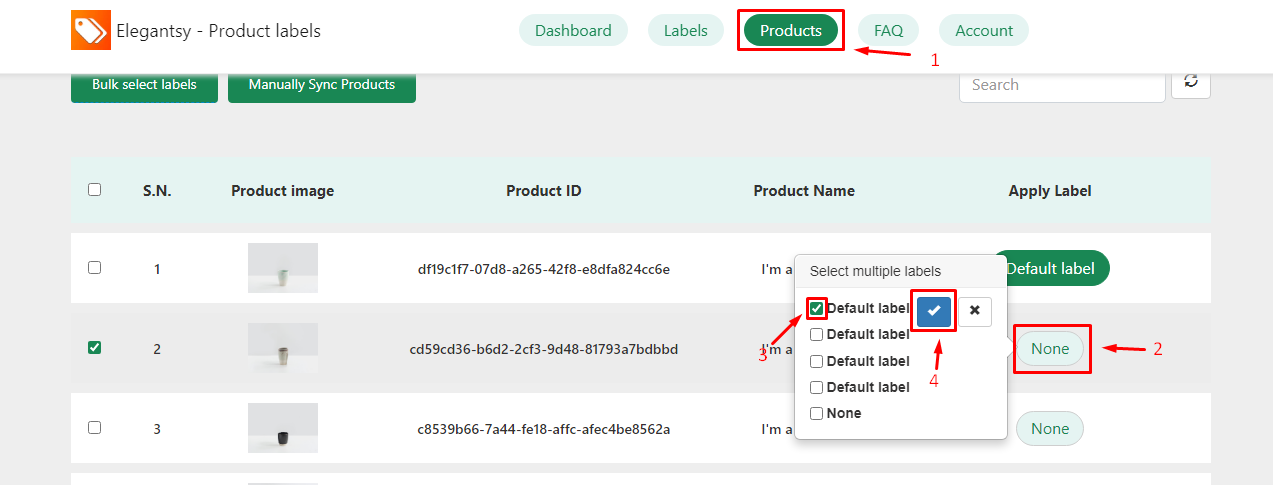Screen dimensions: 1273x485
Task: Click the S.N. column header
Action: (x=157, y=190)
